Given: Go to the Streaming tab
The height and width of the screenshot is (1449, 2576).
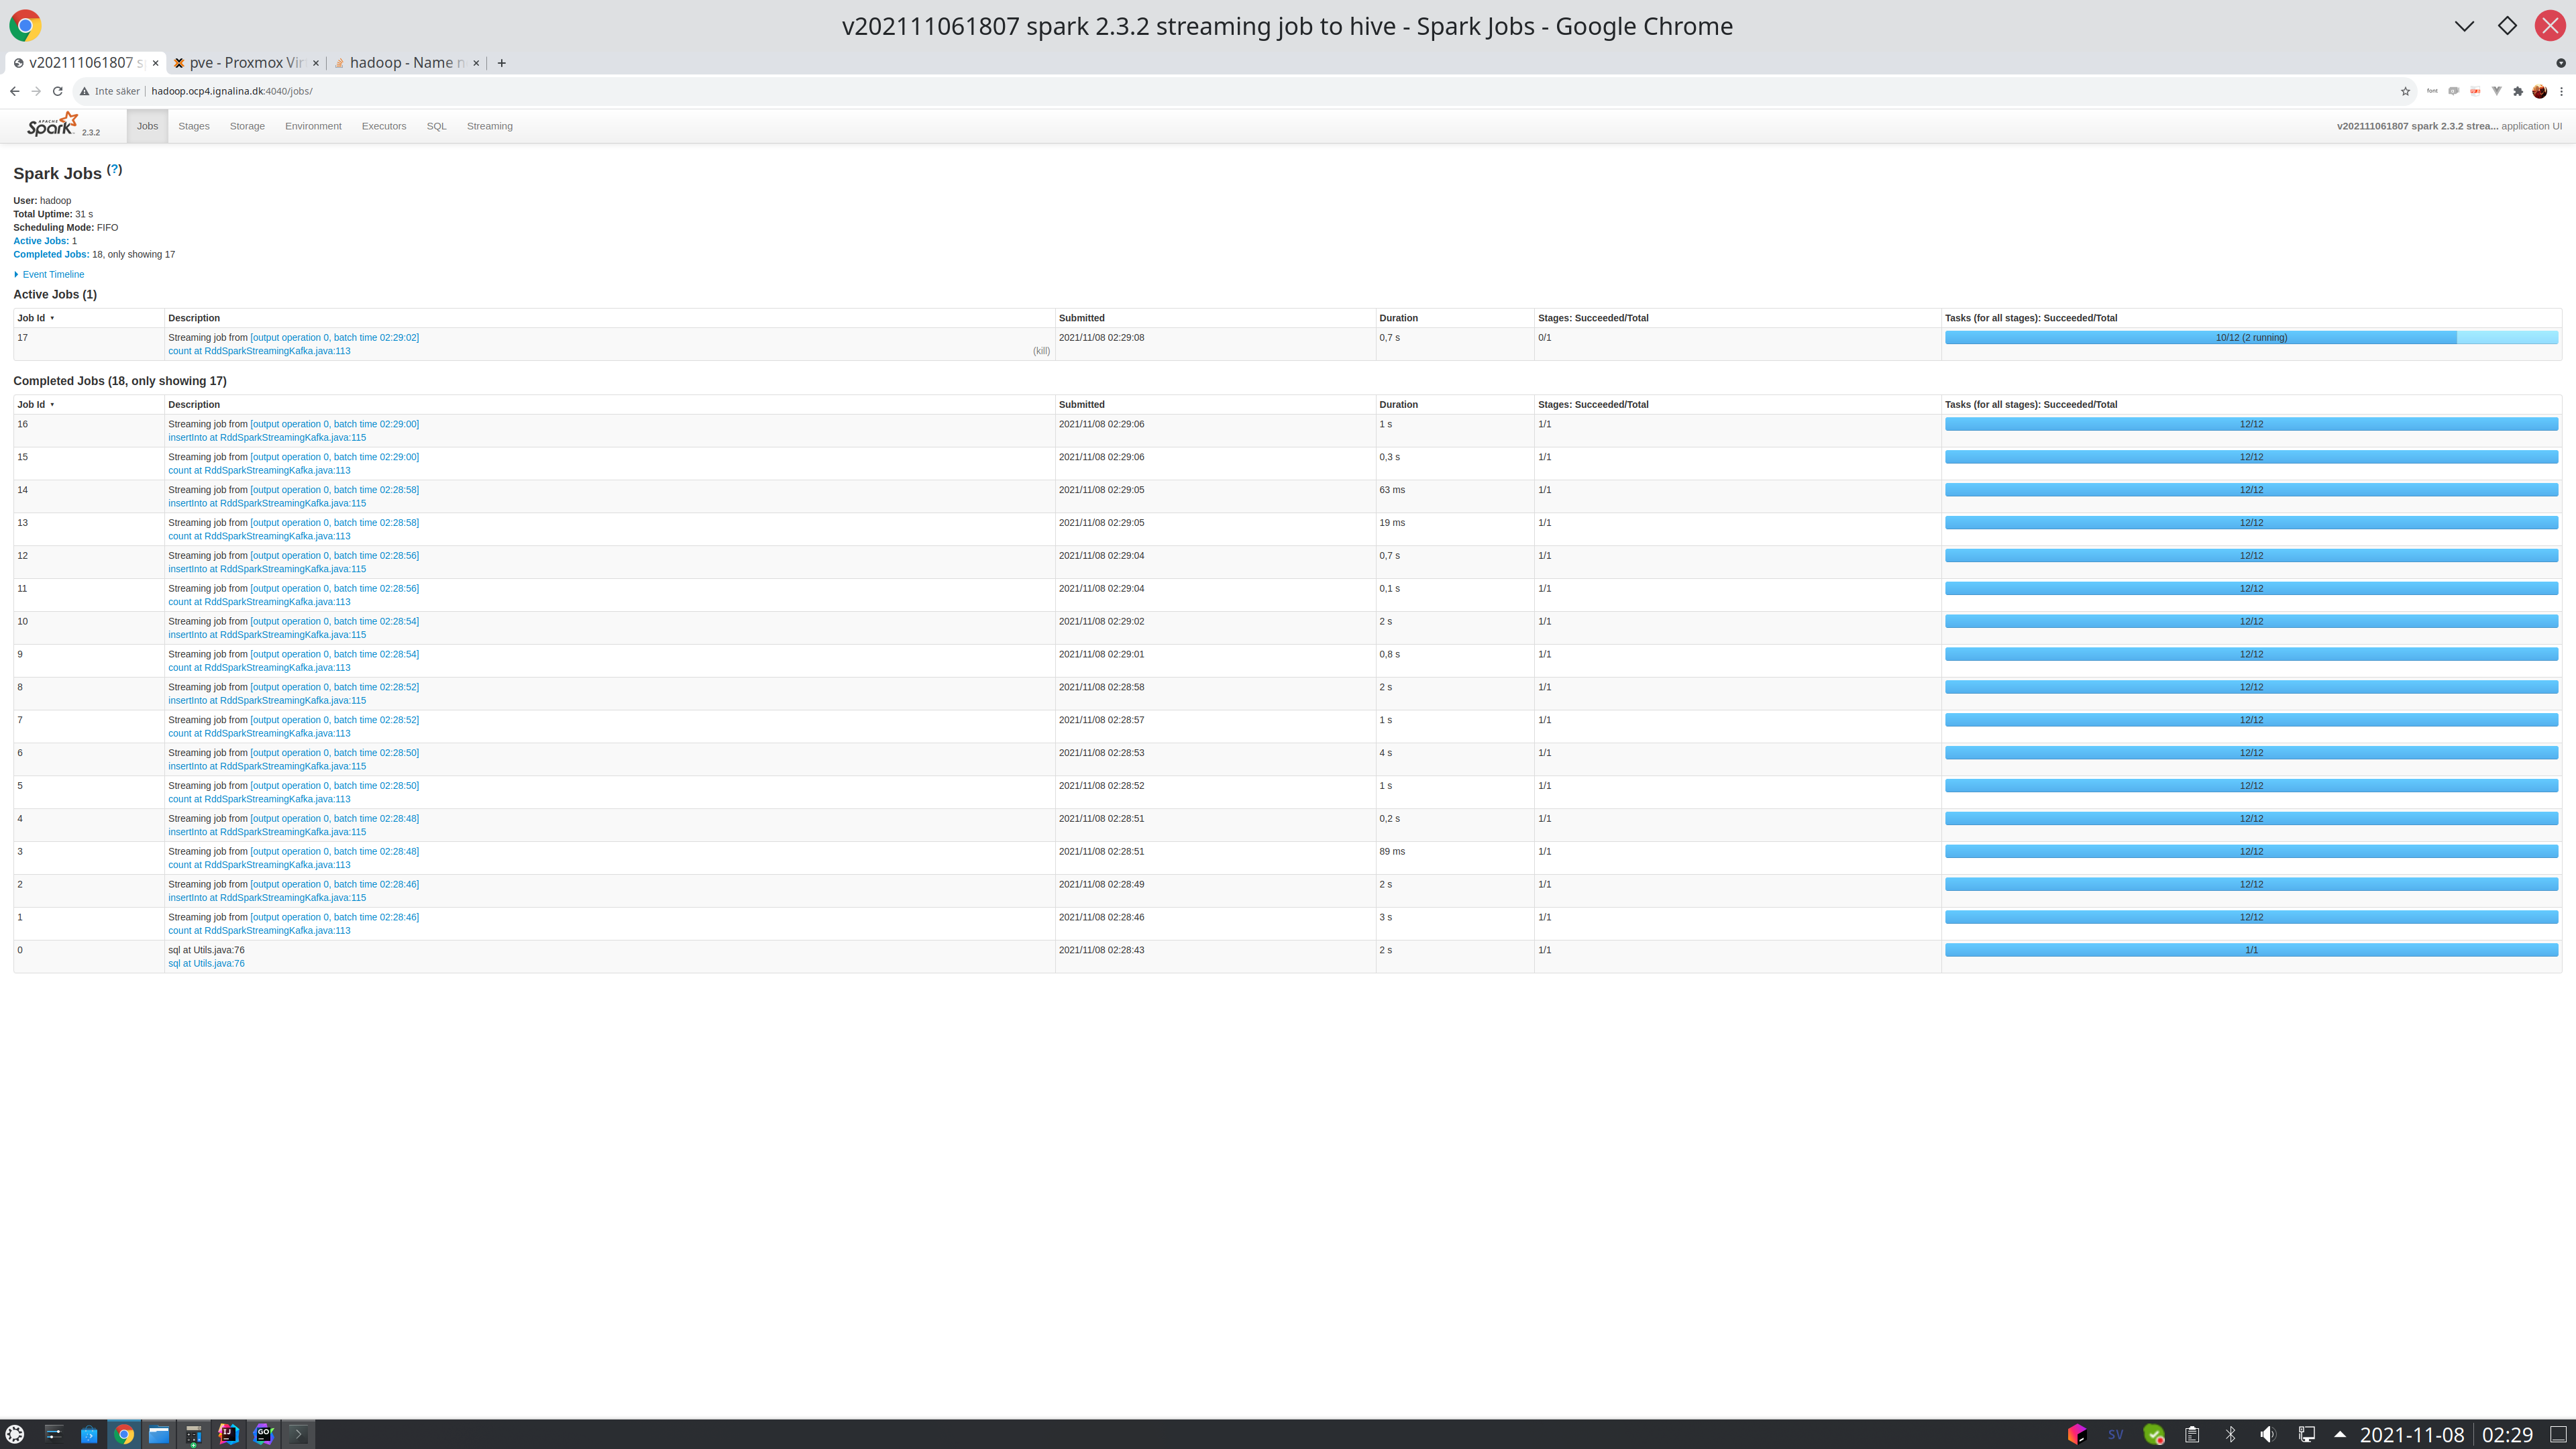Looking at the screenshot, I should 489,126.
